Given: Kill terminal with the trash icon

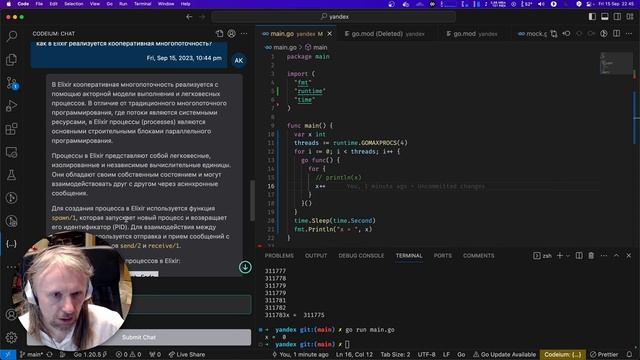Looking at the screenshot, I should (x=591, y=256).
